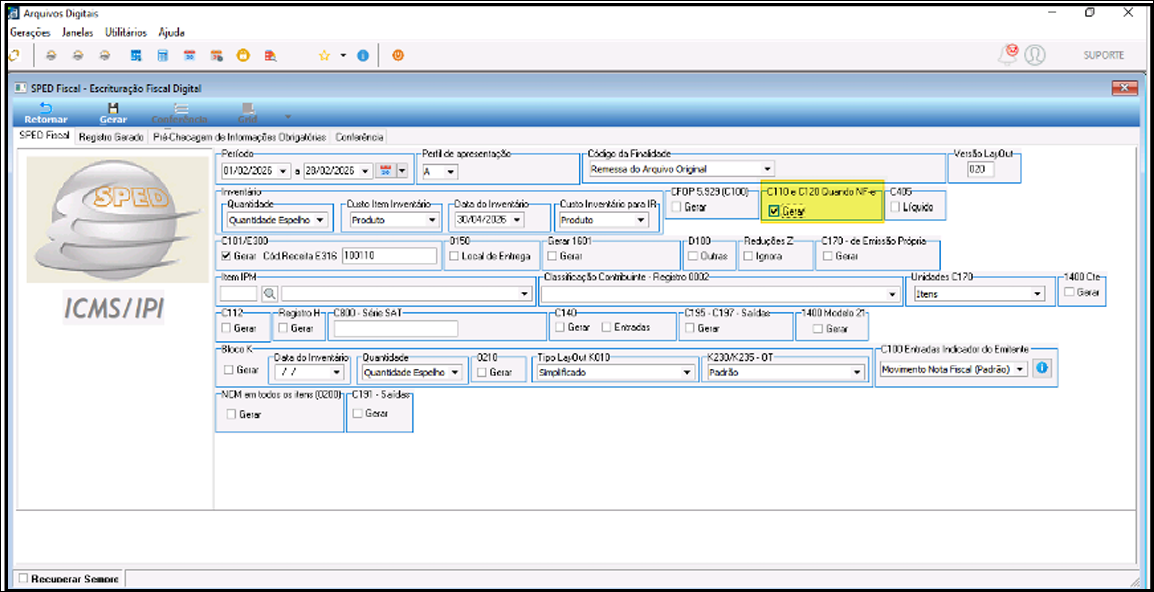The height and width of the screenshot is (592, 1154).
Task: Click the user profile avatar icon
Action: click(x=1035, y=54)
